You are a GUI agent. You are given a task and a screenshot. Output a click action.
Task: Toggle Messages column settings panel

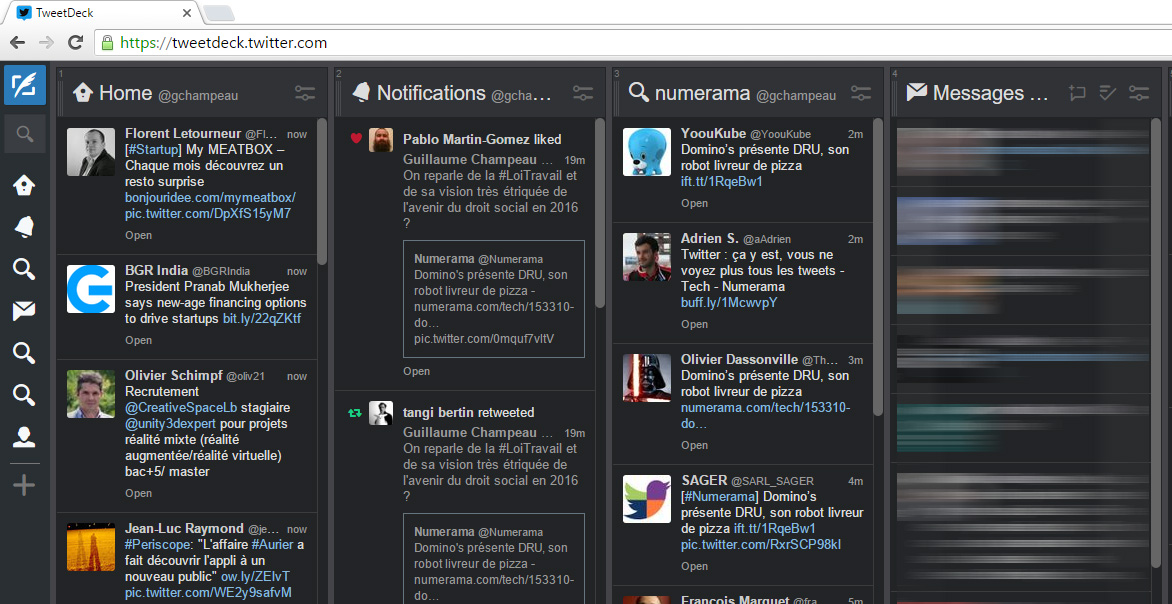1139,93
